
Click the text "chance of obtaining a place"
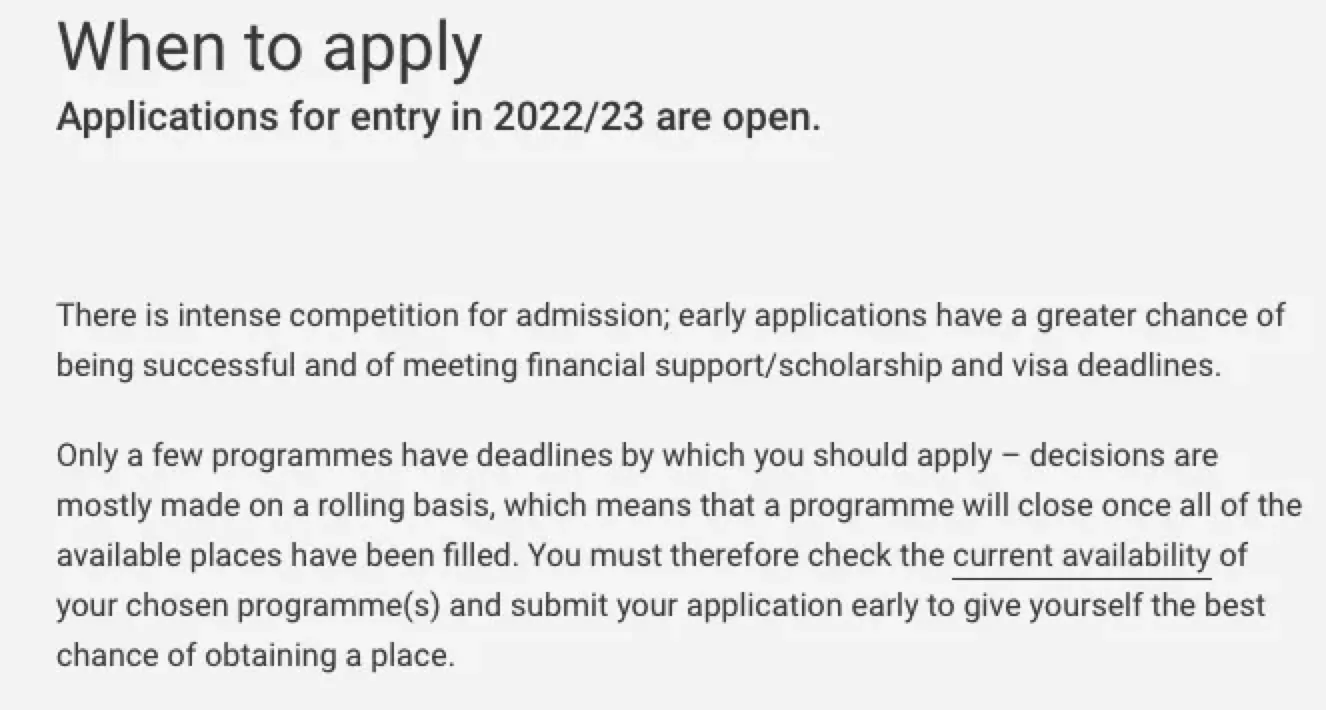click(x=255, y=656)
